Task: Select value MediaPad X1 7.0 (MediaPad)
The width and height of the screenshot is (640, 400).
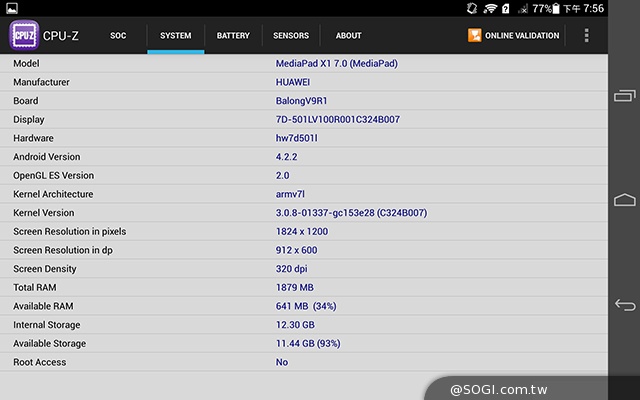Action: click(x=337, y=63)
